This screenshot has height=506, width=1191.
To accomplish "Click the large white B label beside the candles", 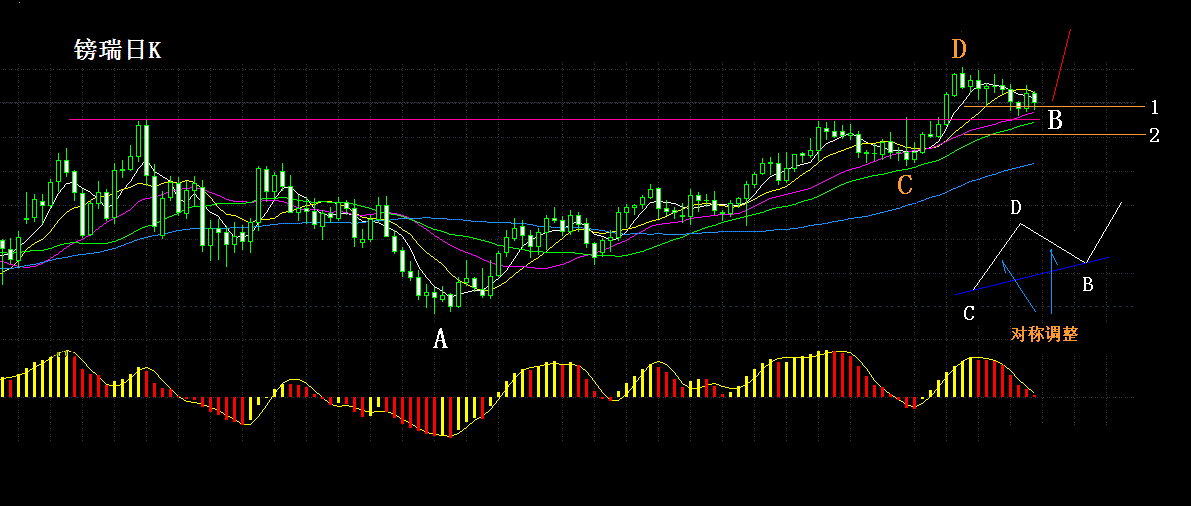I will click(x=1054, y=119).
